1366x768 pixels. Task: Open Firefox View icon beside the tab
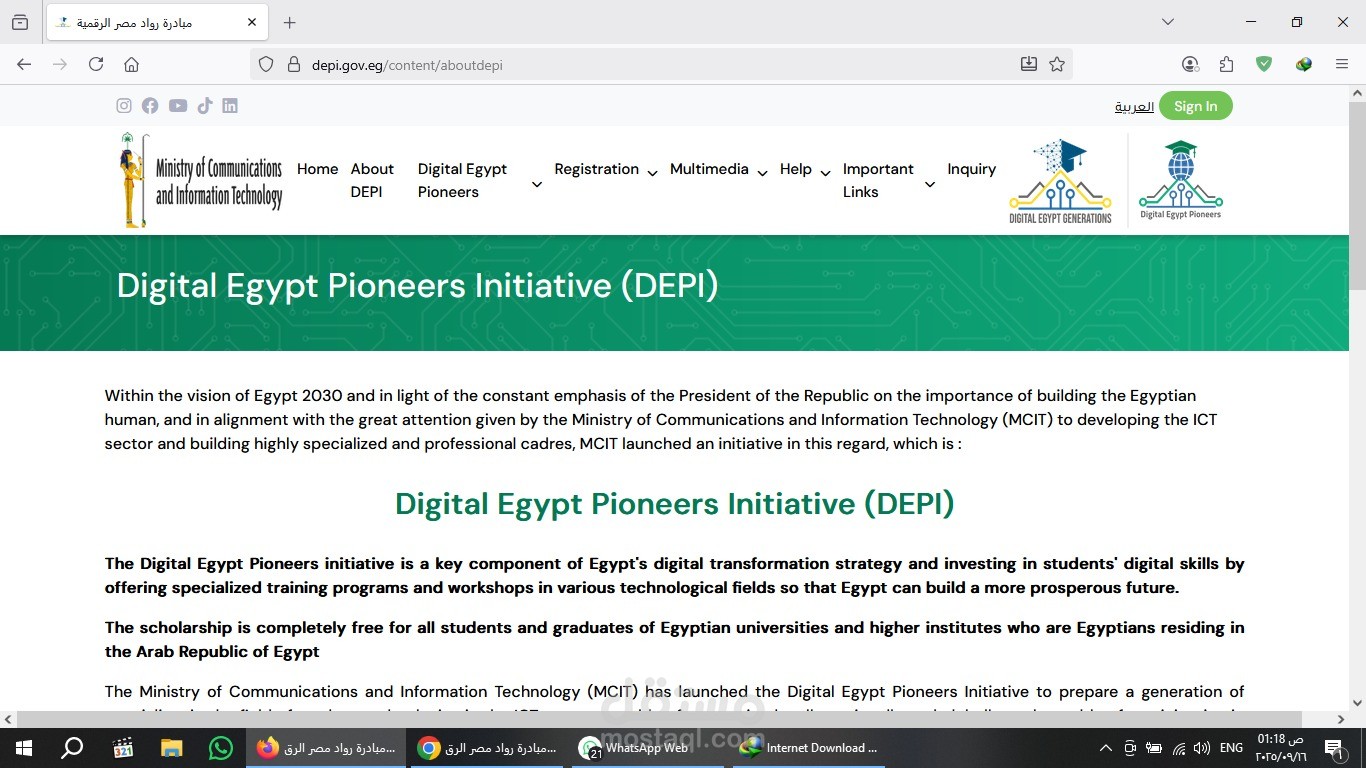(x=20, y=22)
